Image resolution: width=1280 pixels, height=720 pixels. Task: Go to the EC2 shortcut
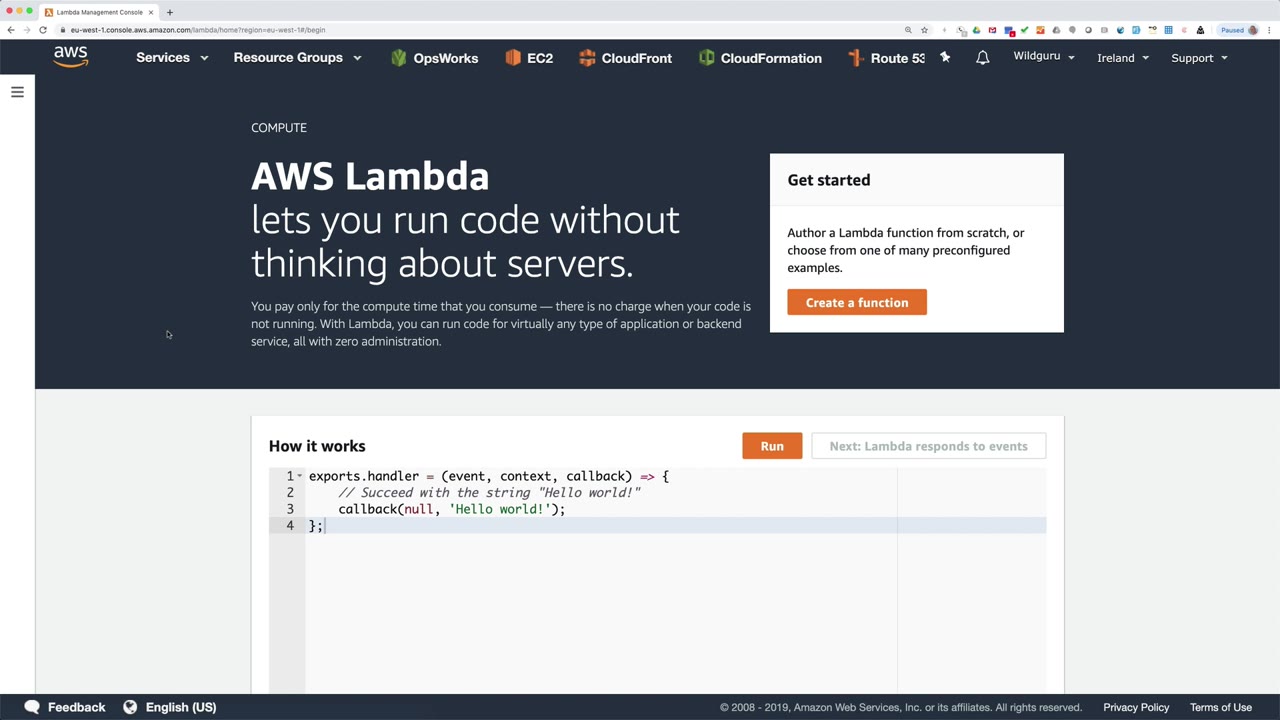(x=529, y=58)
